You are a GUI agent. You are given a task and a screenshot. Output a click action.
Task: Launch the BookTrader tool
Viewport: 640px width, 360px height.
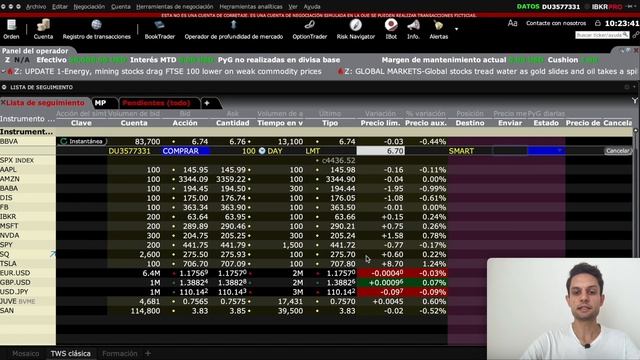point(160,29)
